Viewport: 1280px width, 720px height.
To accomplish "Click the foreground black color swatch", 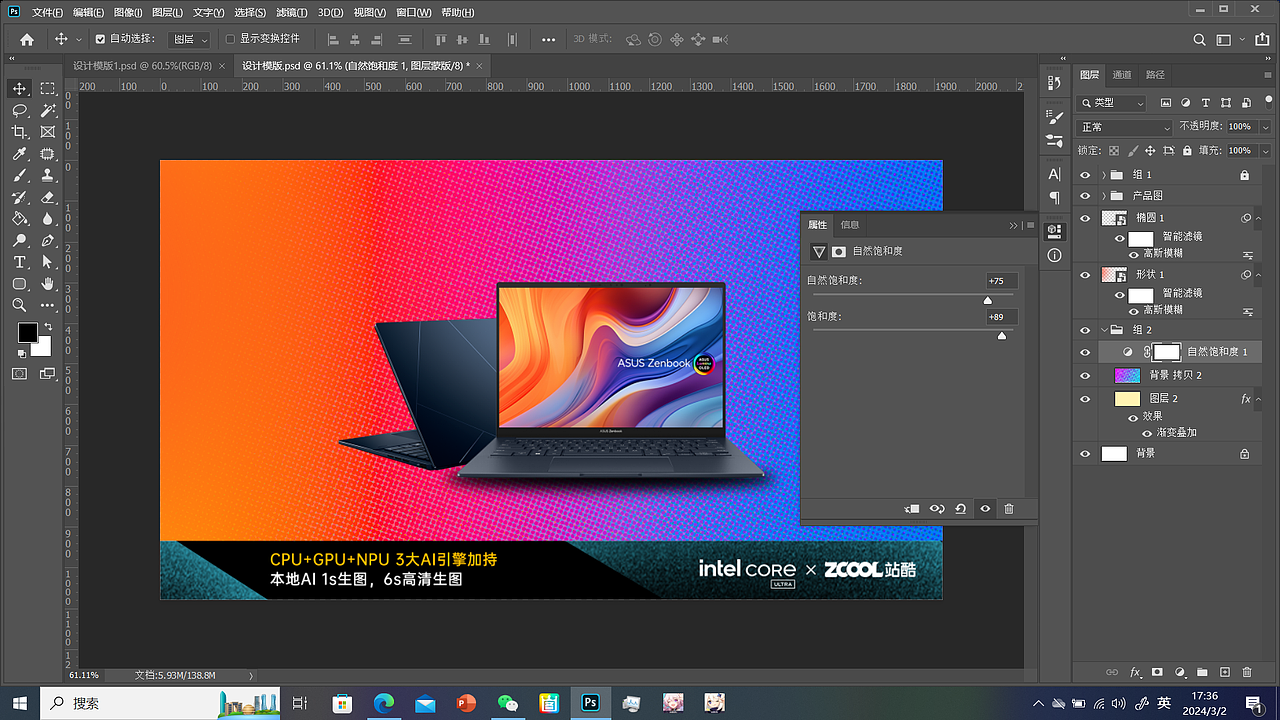I will pos(27,333).
